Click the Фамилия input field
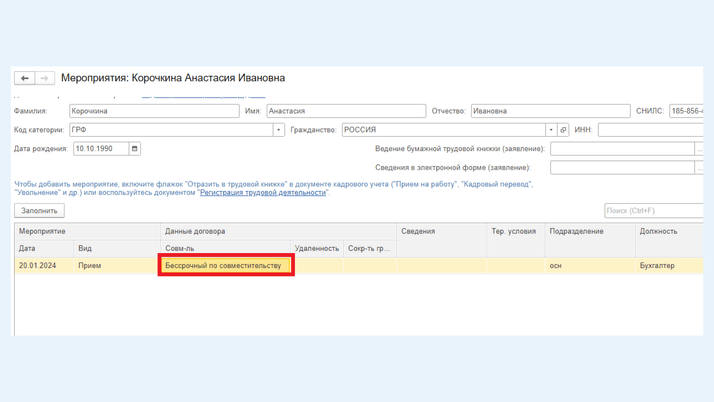The height and width of the screenshot is (402, 714). [x=154, y=111]
